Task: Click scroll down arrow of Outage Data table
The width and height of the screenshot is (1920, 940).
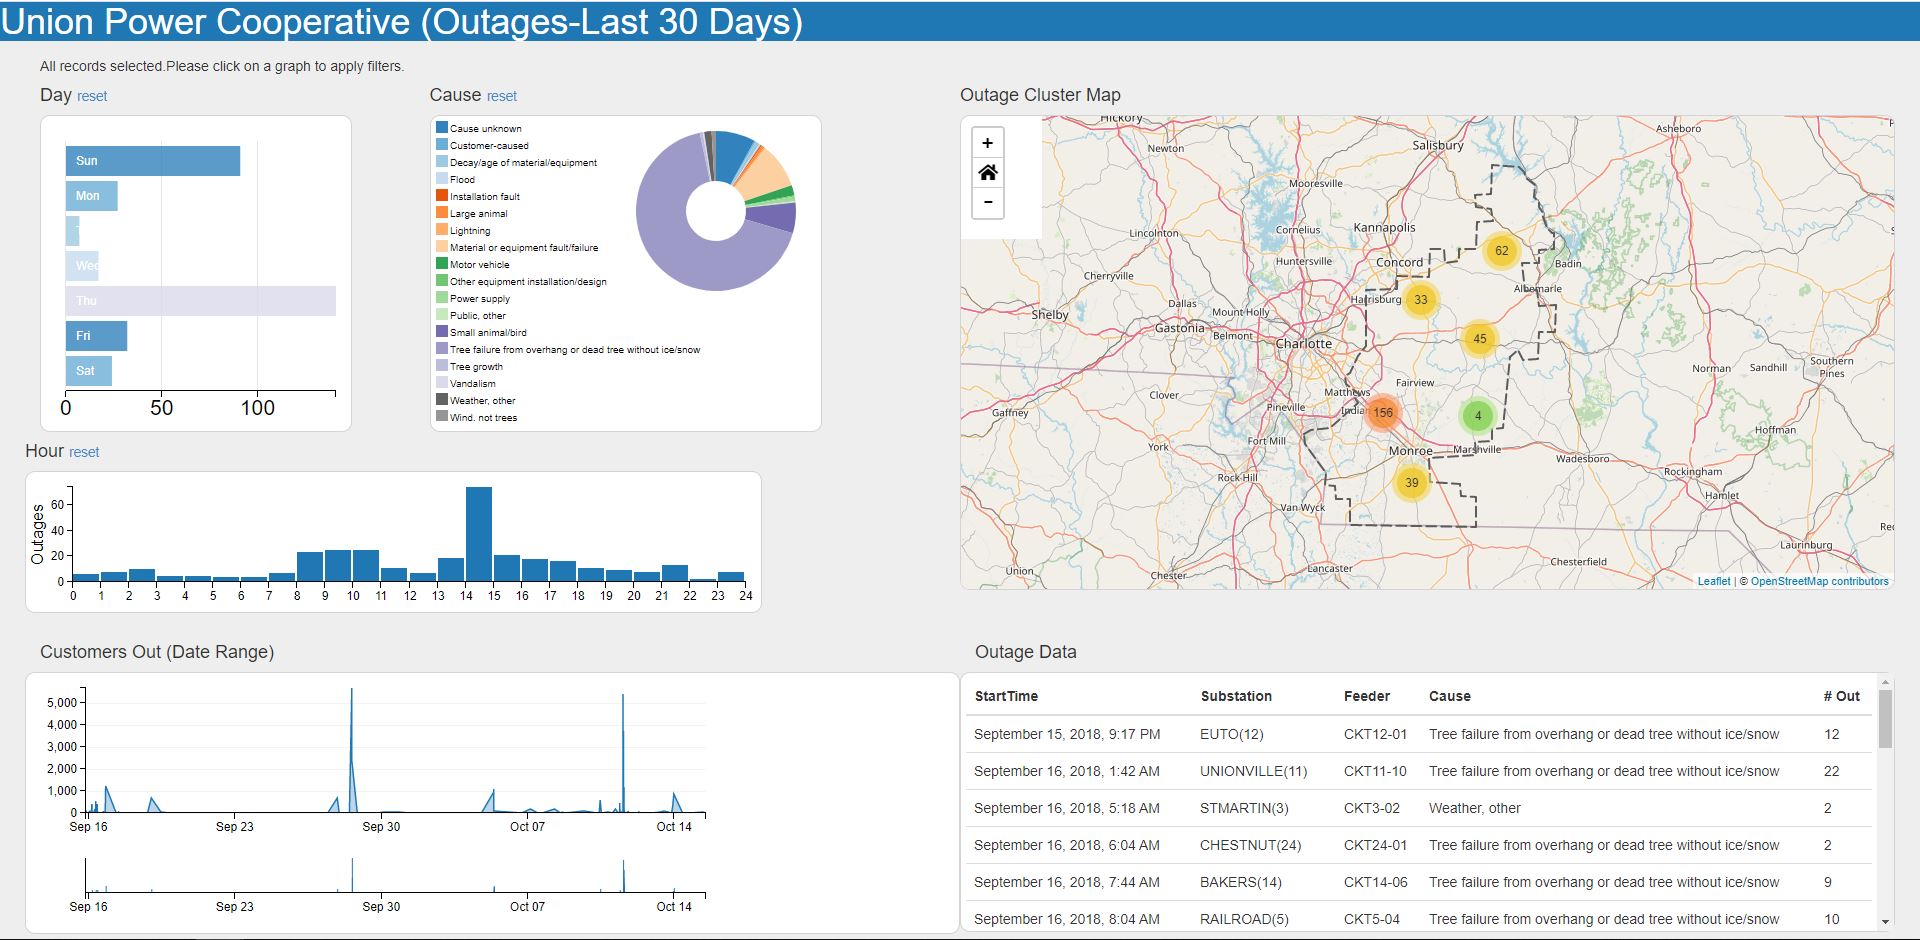Action: tap(1885, 922)
